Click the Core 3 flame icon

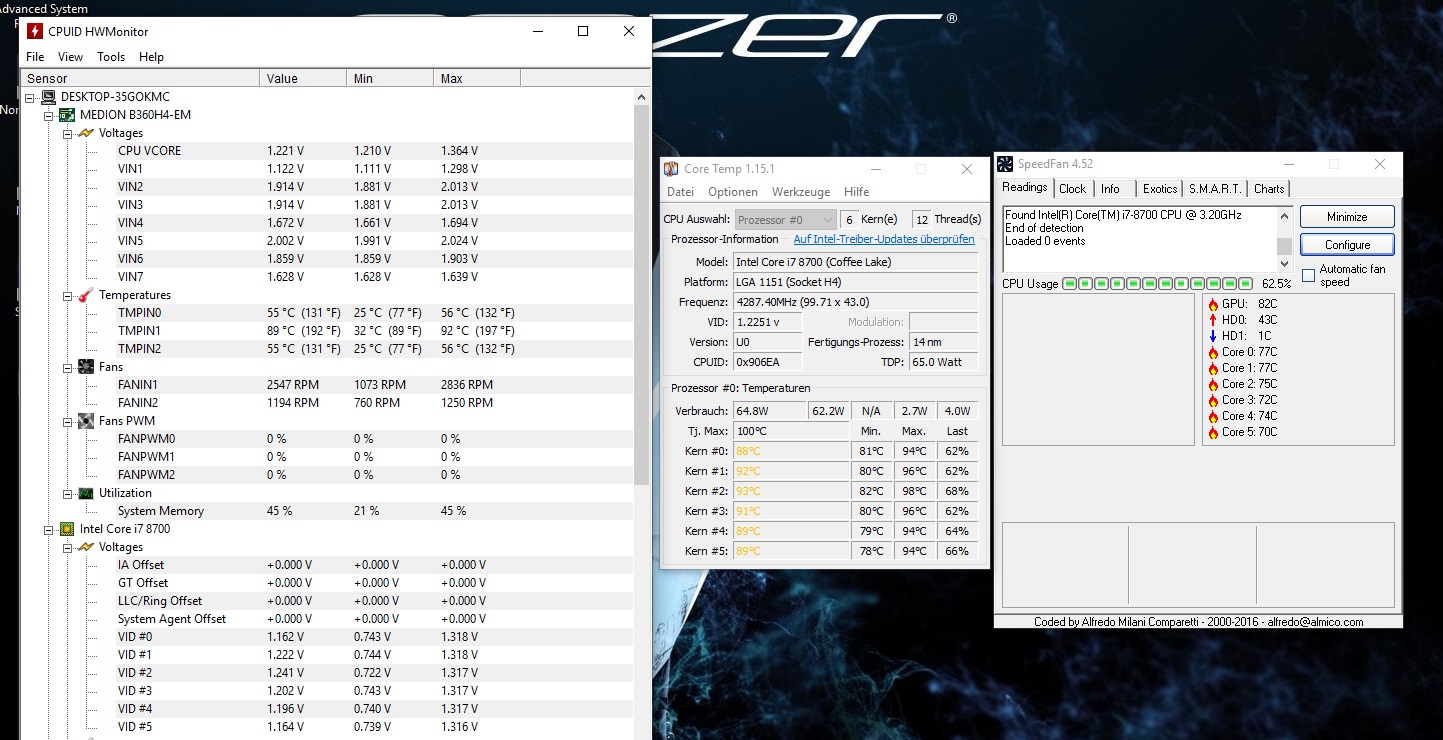[x=1213, y=400]
